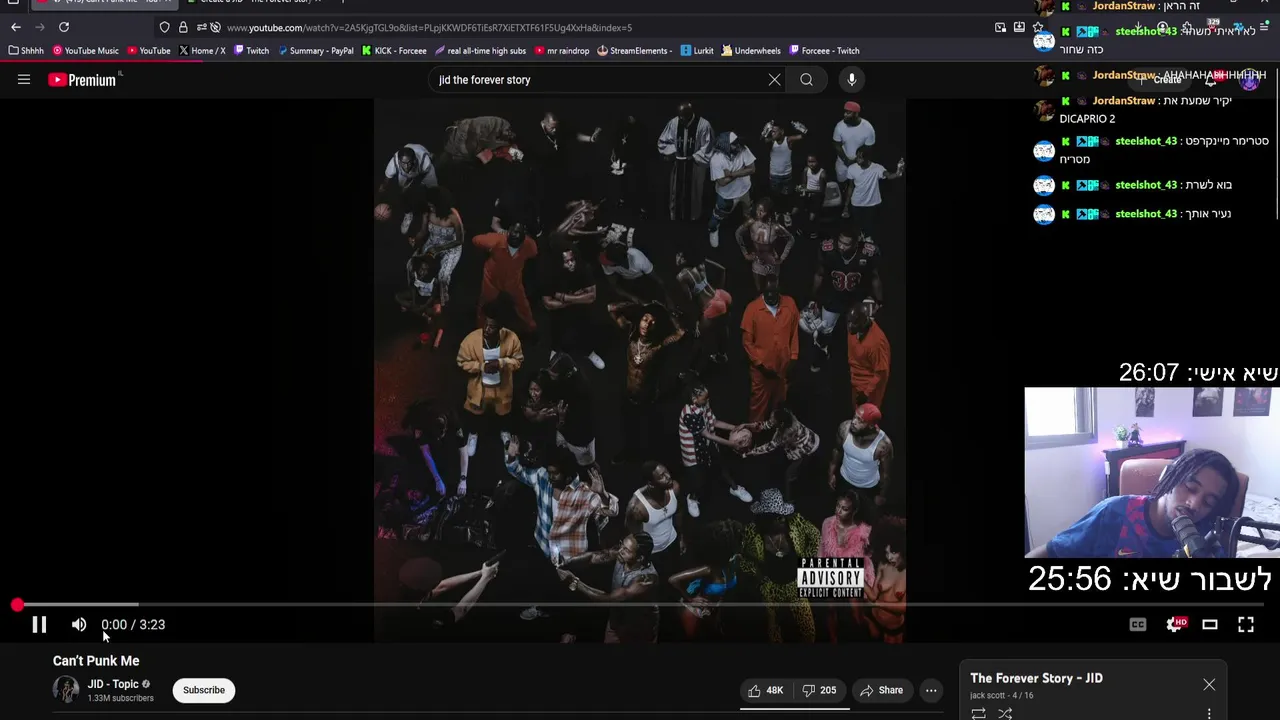Open the Shhhh bookmarks folder
1280x720 pixels.
coord(26,51)
